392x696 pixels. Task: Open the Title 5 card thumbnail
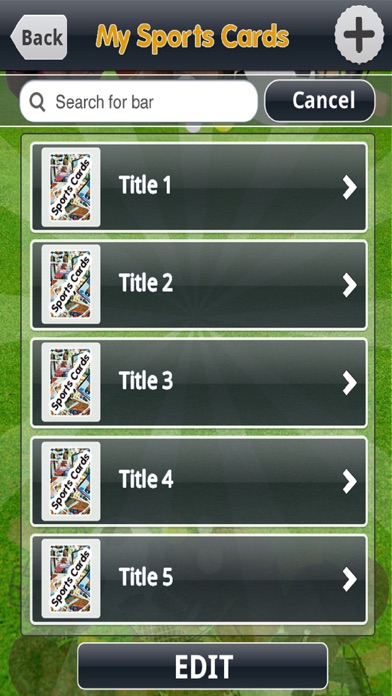(71, 578)
